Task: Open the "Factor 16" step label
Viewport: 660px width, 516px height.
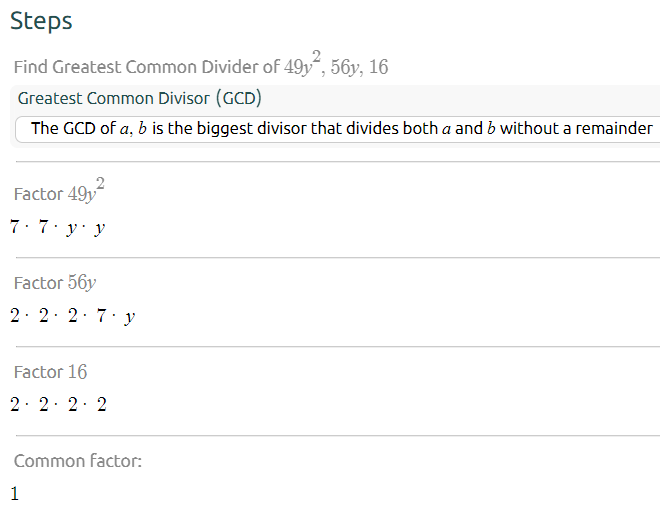Action: (50, 372)
